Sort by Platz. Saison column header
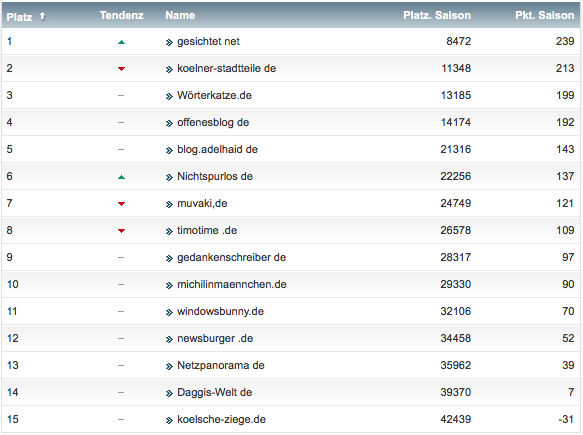 [437, 15]
